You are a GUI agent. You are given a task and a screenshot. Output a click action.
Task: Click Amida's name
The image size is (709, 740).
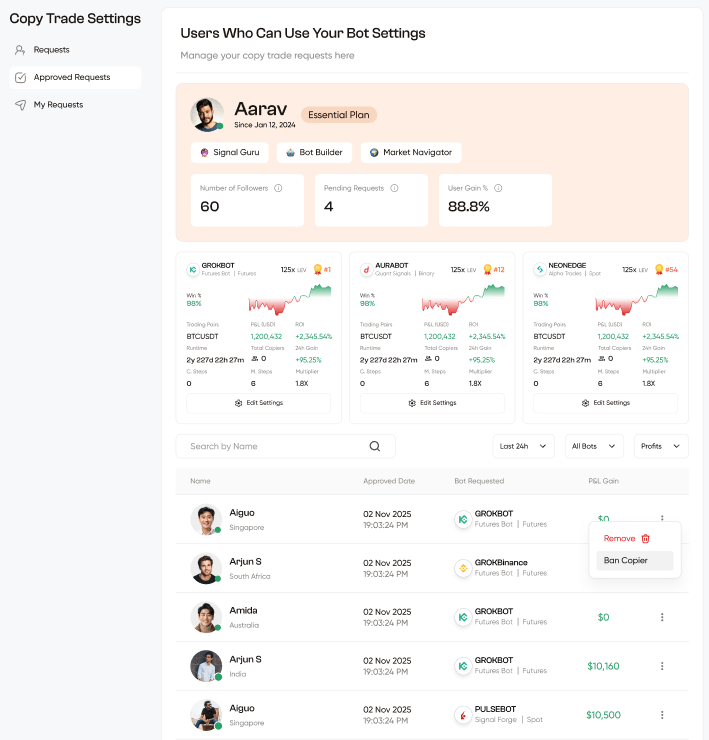[243, 611]
